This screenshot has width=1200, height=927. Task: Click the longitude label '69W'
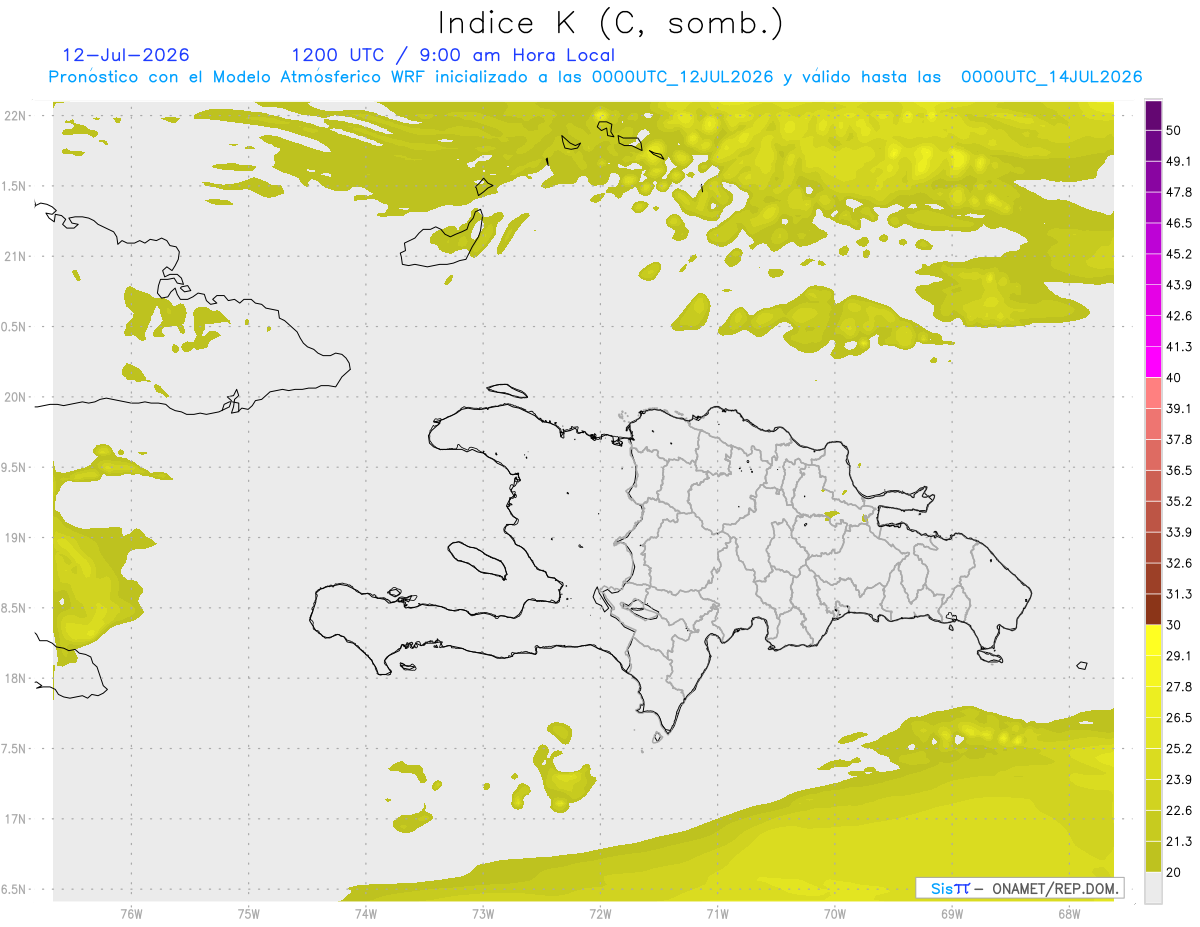(952, 913)
